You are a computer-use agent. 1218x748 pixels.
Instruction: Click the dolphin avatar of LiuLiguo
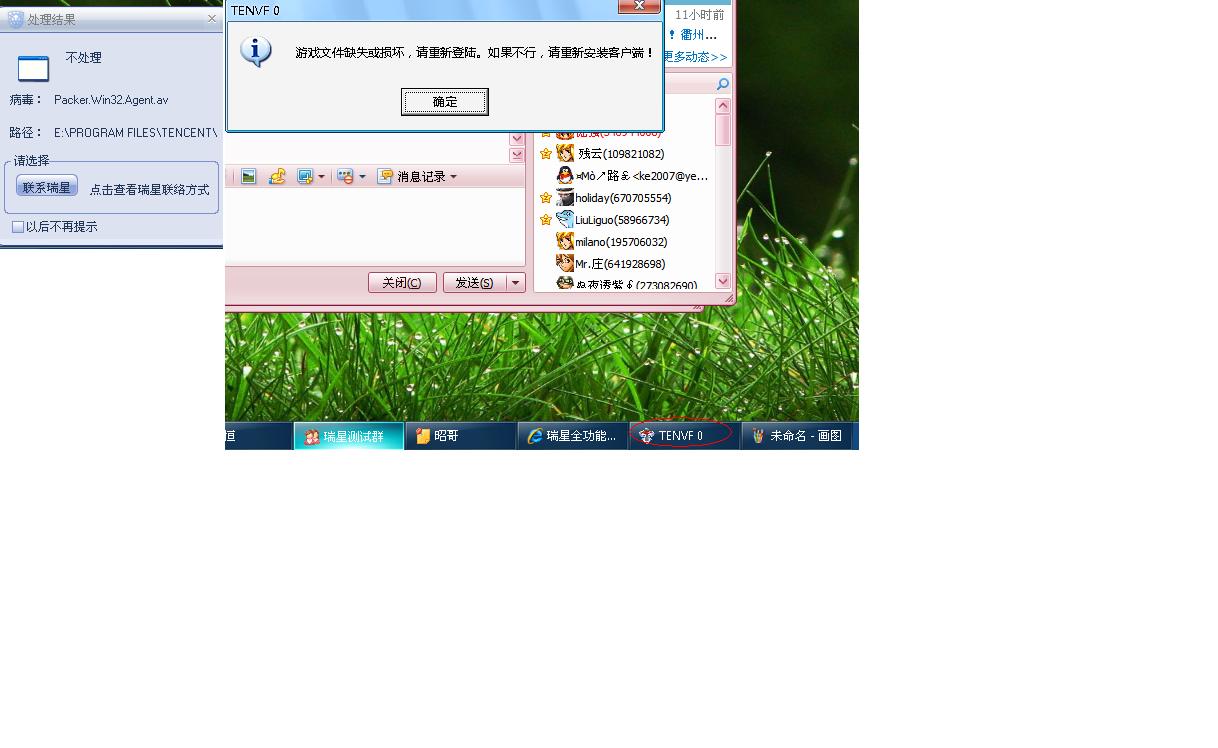pos(565,220)
